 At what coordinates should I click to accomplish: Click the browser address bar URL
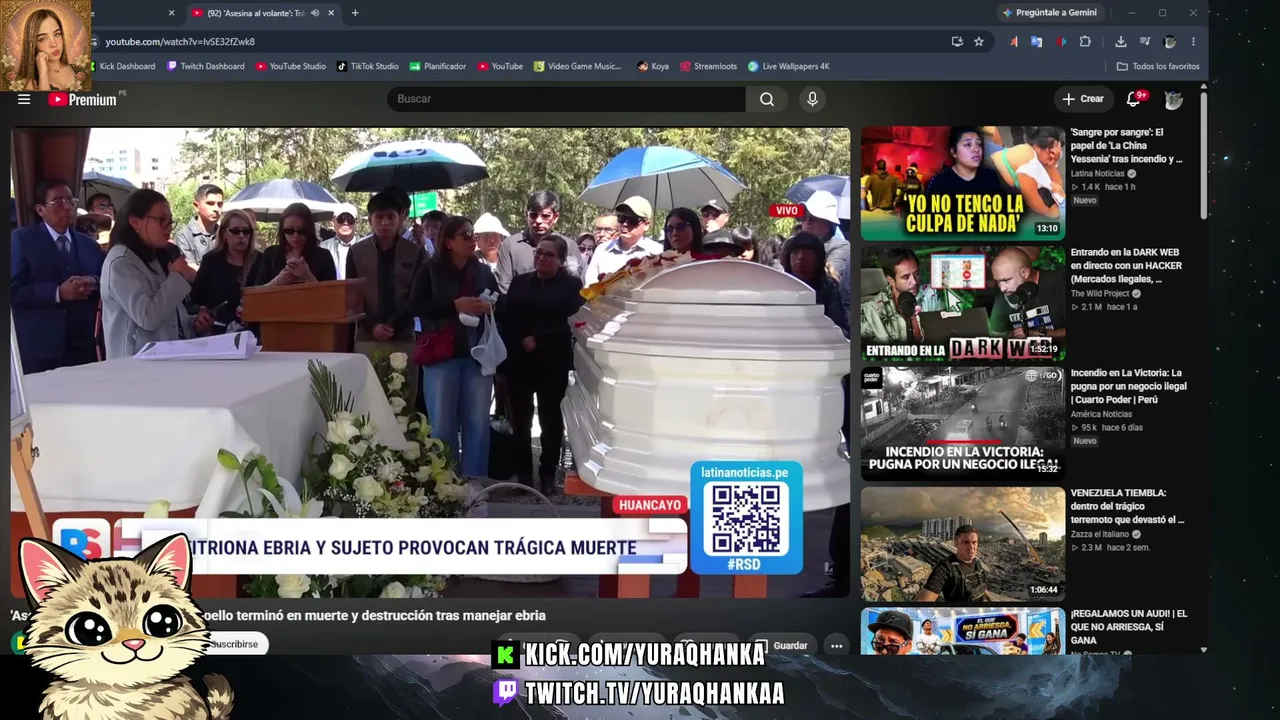pyautogui.click(x=180, y=42)
